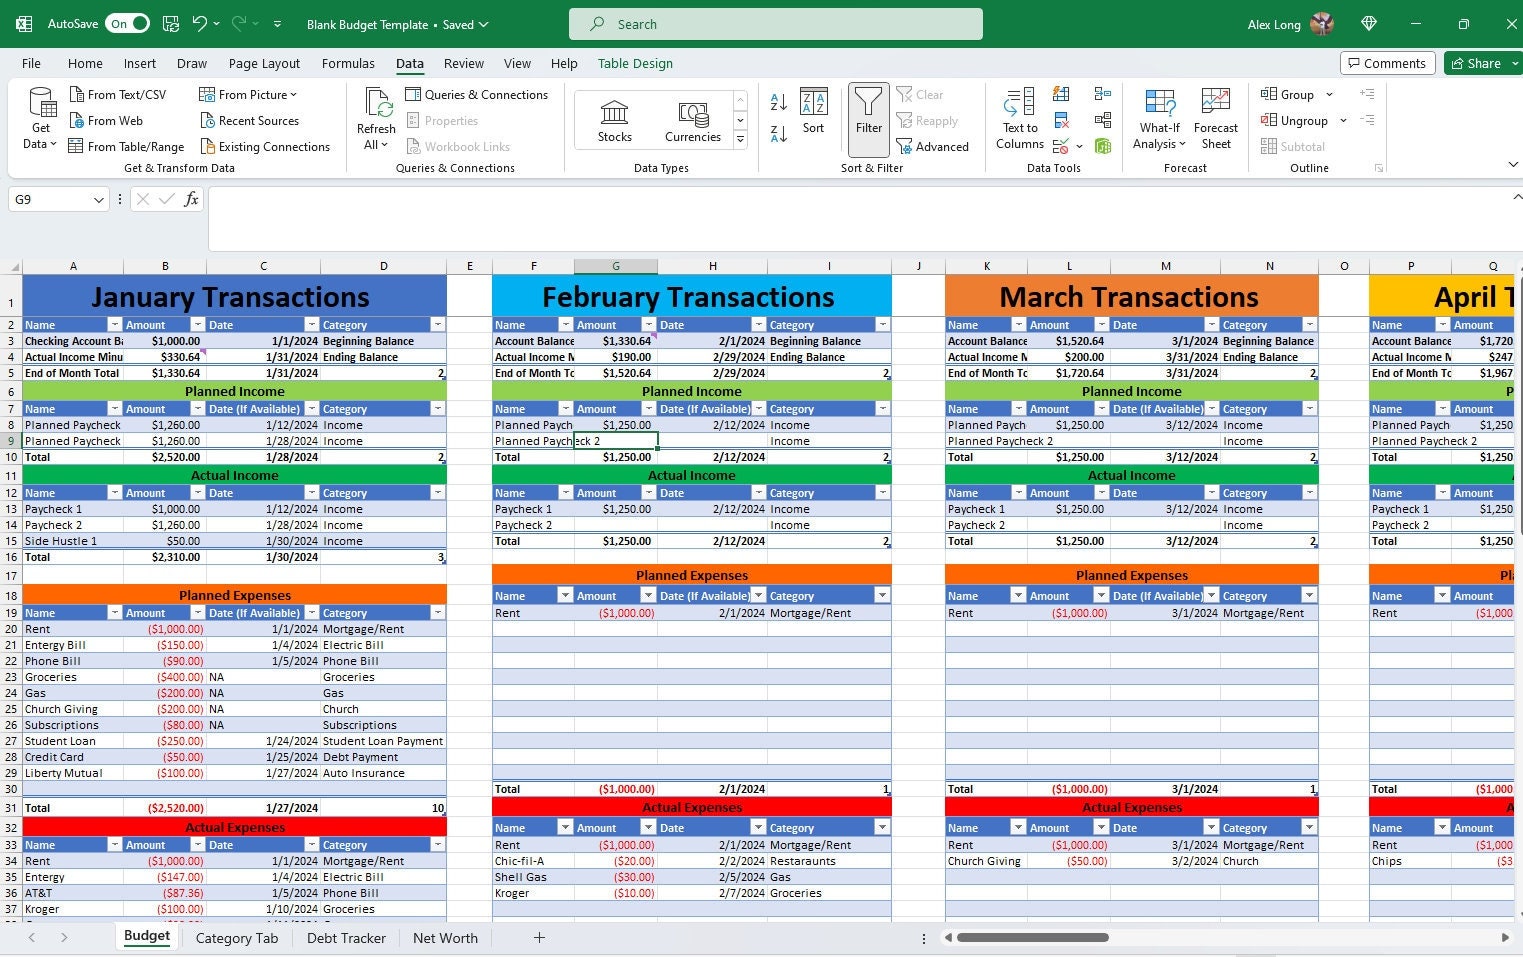Image resolution: width=1523 pixels, height=957 pixels.
Task: Sort A to Z using the ascending icon
Action: point(778,104)
